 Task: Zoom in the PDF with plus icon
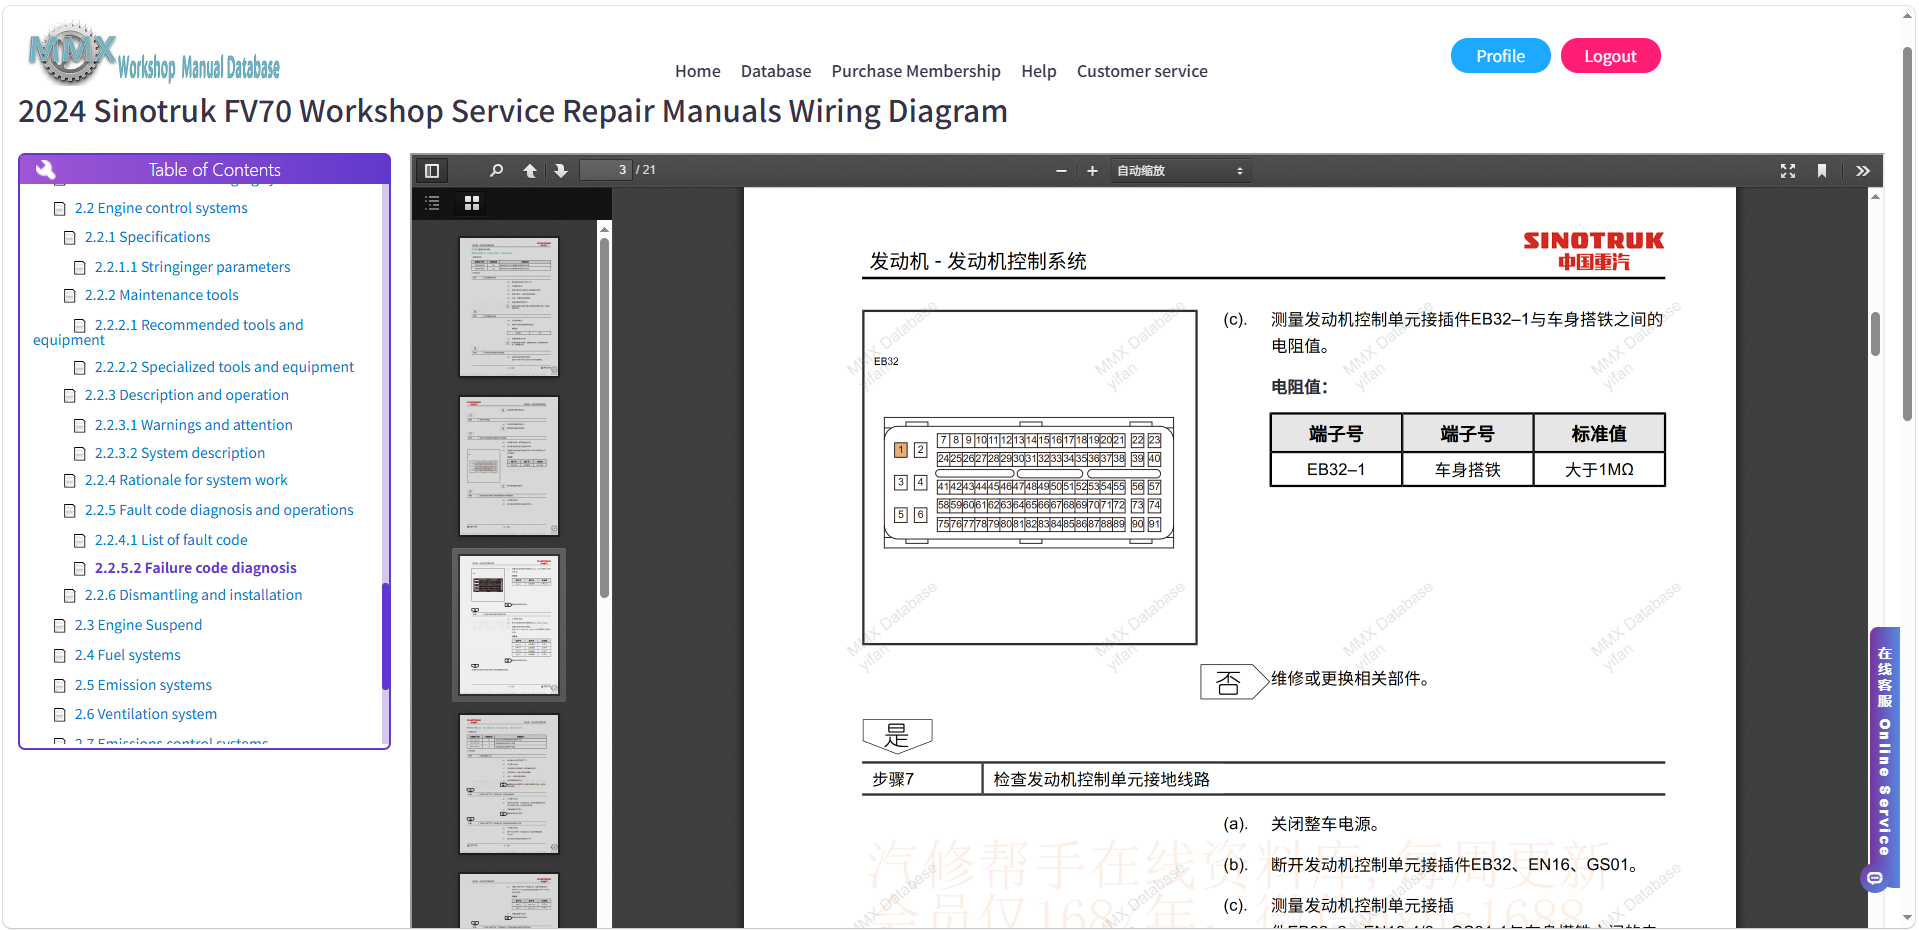tap(1092, 171)
